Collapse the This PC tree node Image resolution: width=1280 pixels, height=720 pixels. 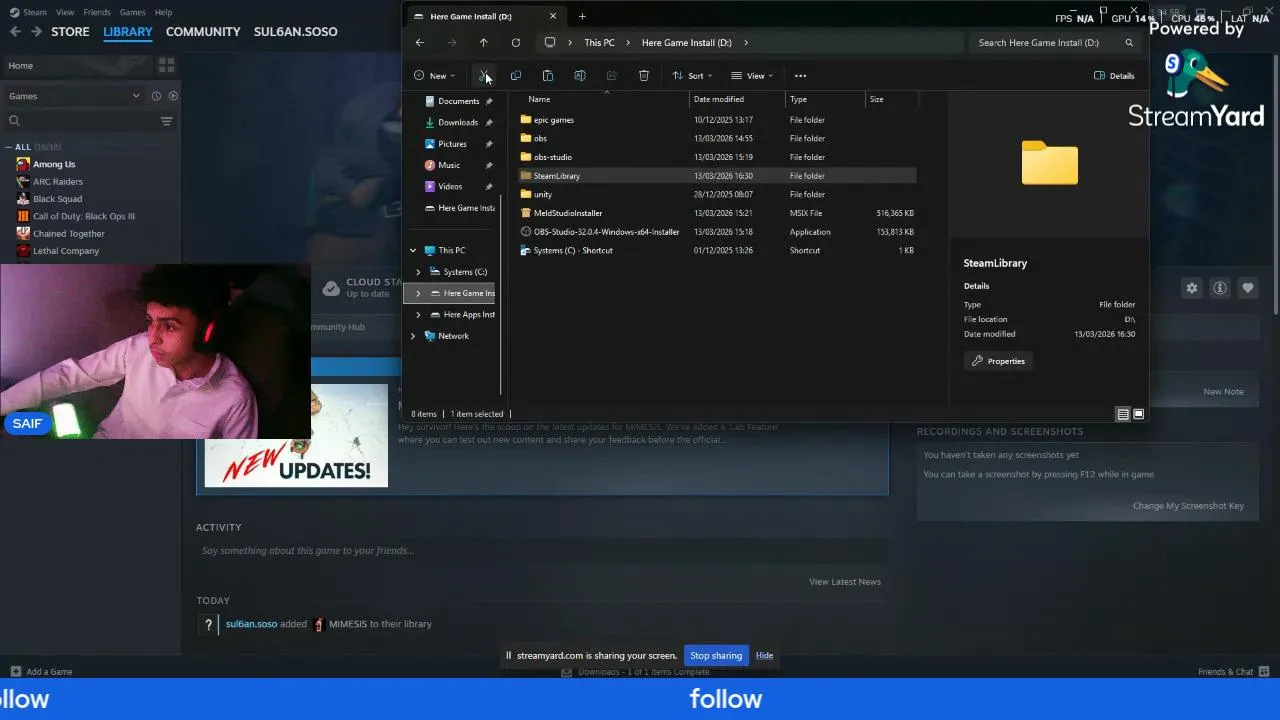click(413, 251)
